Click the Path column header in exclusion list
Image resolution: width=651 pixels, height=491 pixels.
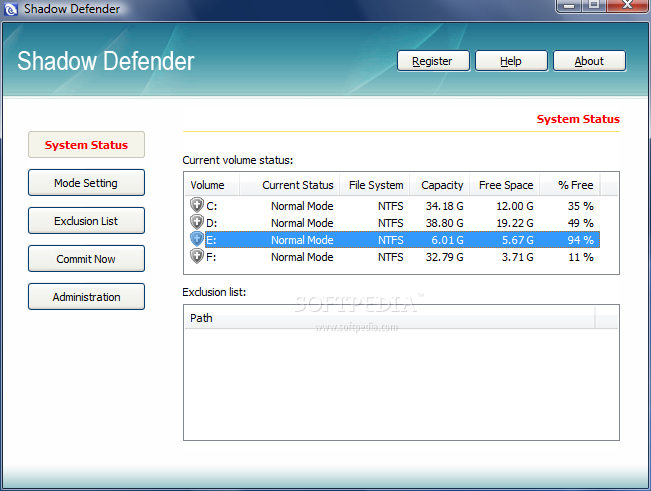click(x=390, y=318)
